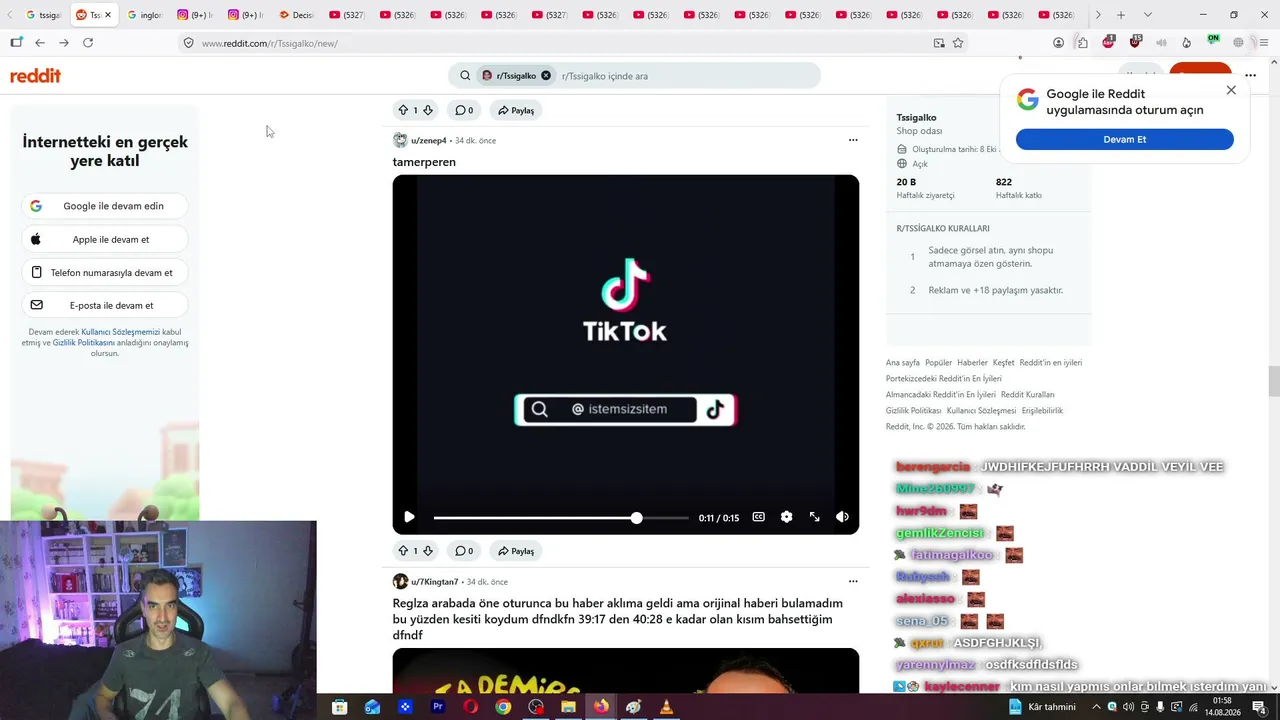Share the 'tamerperen' post via Paylaş
Viewport: 1280px width, 720px height.
(516, 550)
